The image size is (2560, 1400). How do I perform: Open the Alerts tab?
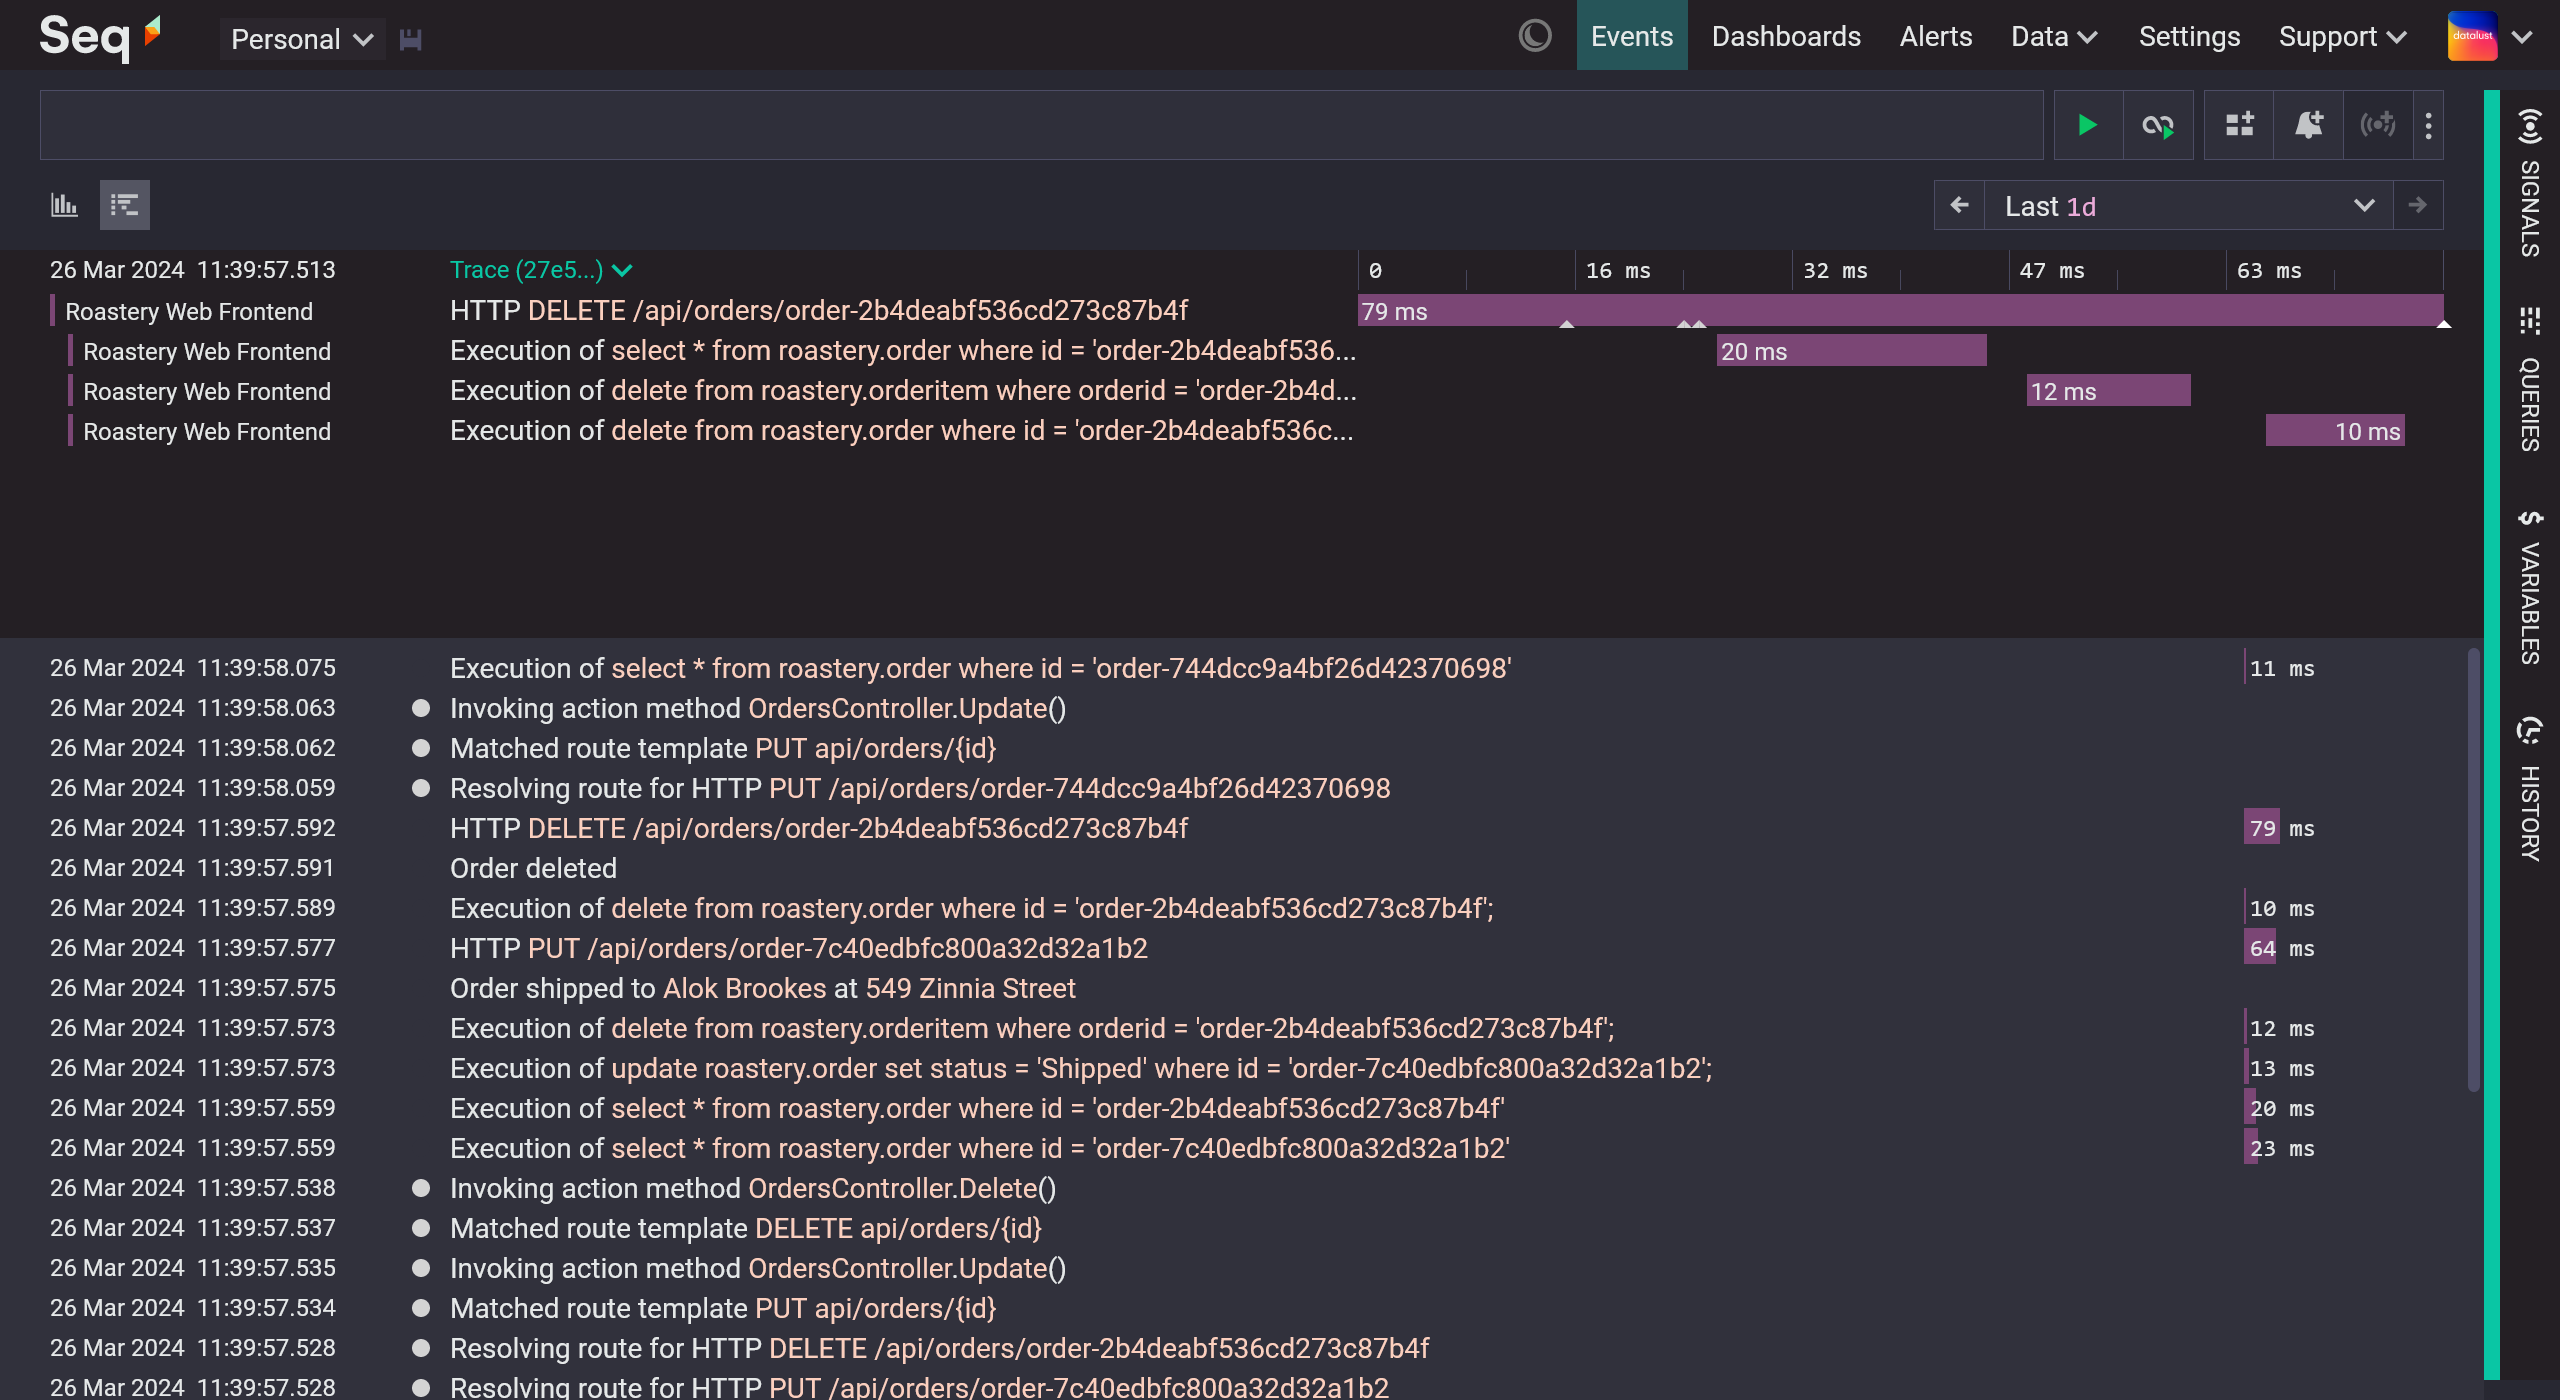click(x=1936, y=36)
